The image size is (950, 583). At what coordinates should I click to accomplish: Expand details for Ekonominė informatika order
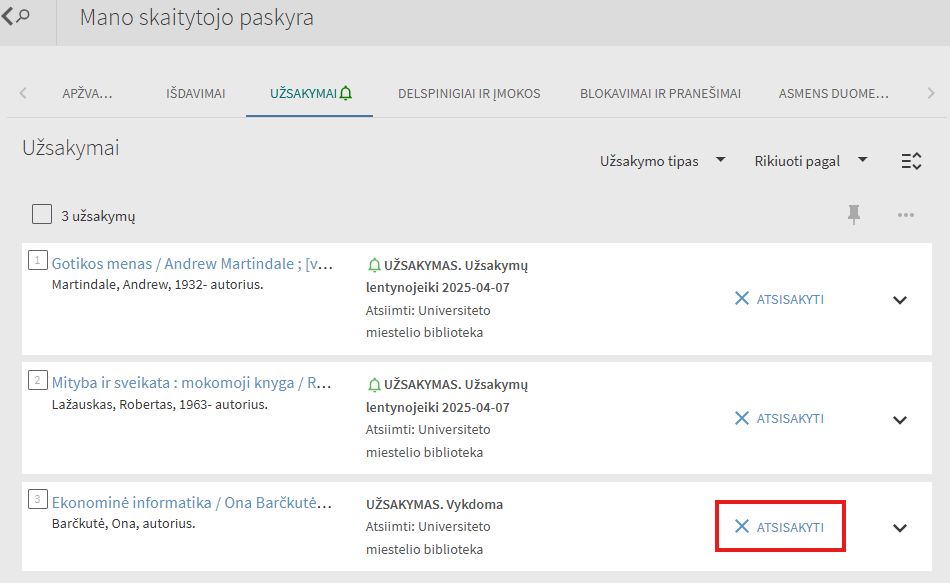click(x=900, y=528)
